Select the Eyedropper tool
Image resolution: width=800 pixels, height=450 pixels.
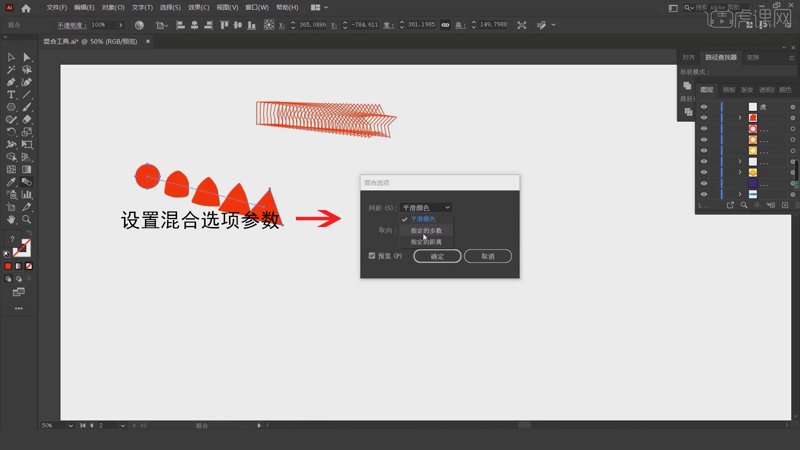coord(11,182)
